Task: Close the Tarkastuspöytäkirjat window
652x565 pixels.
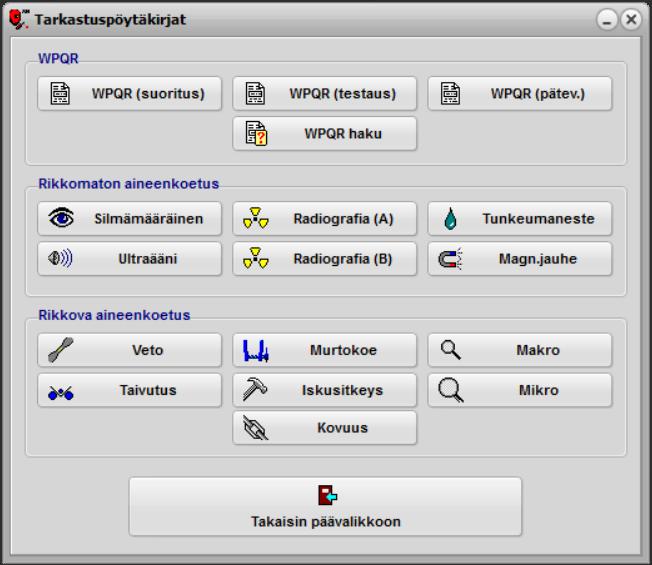Action: click(x=631, y=20)
